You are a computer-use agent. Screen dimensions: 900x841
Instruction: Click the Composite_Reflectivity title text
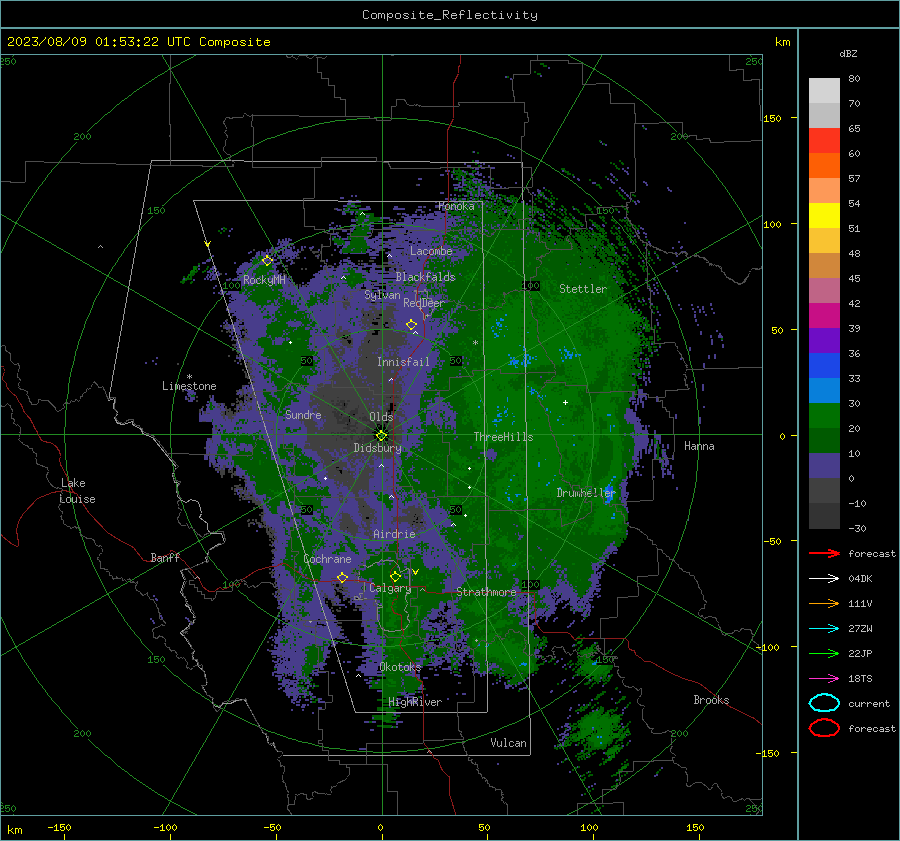(x=450, y=15)
